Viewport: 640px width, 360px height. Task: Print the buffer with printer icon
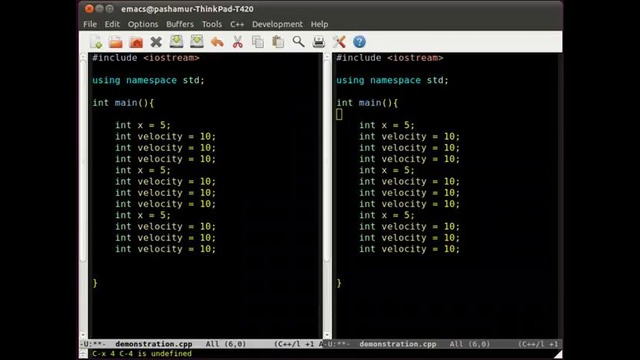click(318, 42)
